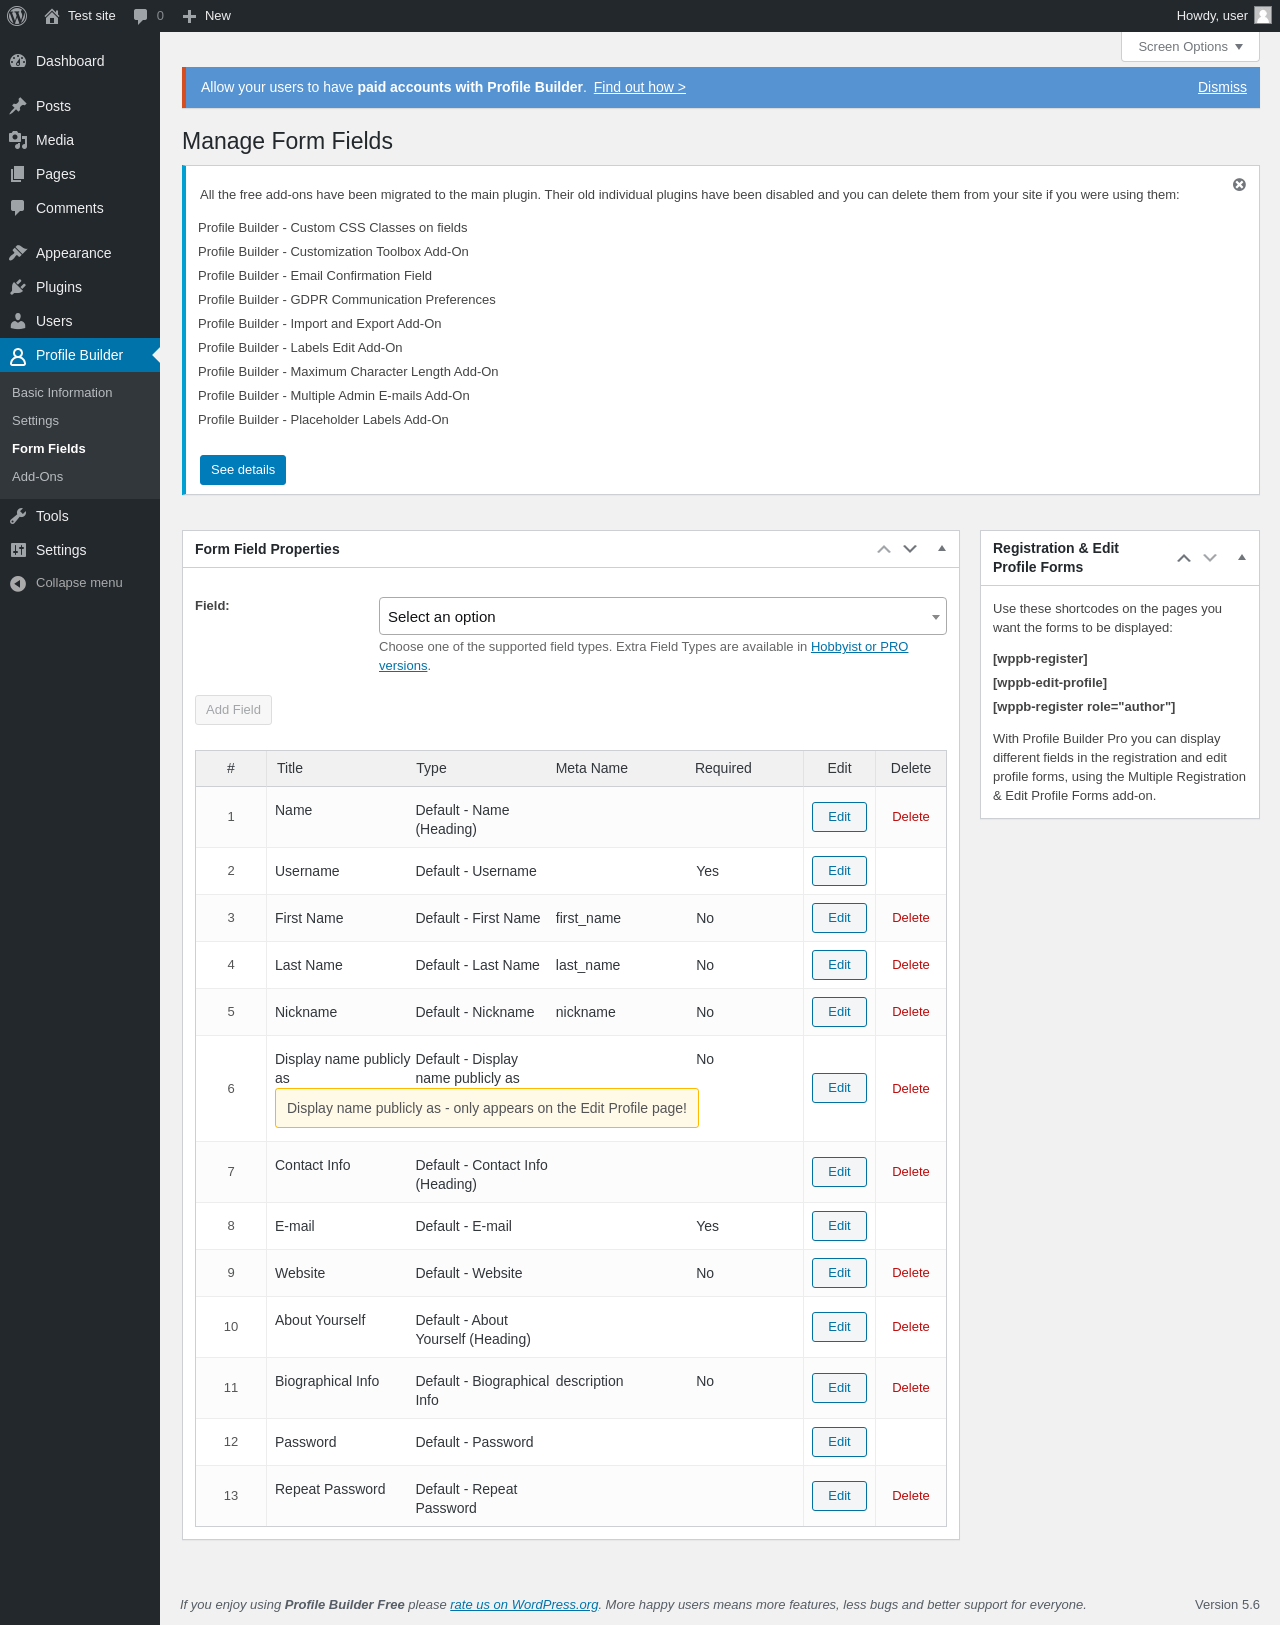Open the Add-Ons submenu item
This screenshot has width=1280, height=1625.
pos(38,477)
